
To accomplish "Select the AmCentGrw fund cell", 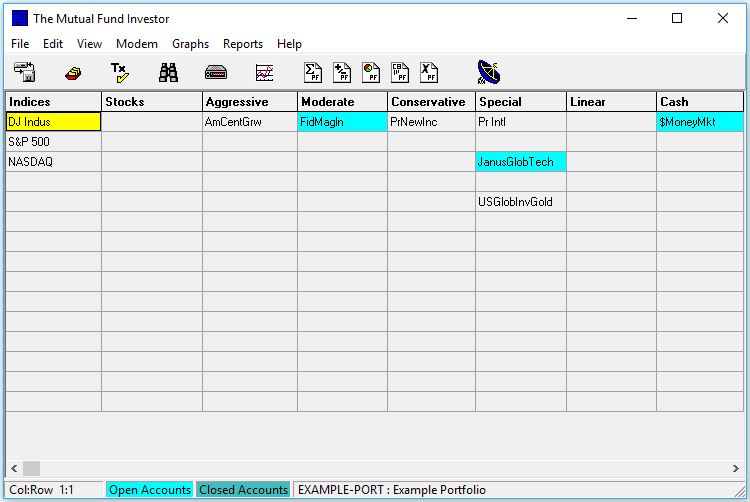I will click(250, 122).
